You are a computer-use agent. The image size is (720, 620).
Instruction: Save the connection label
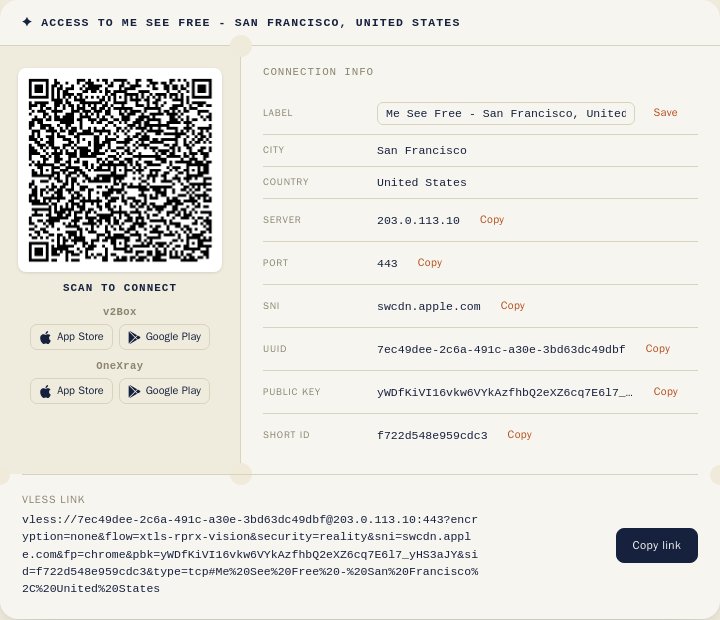coord(665,113)
